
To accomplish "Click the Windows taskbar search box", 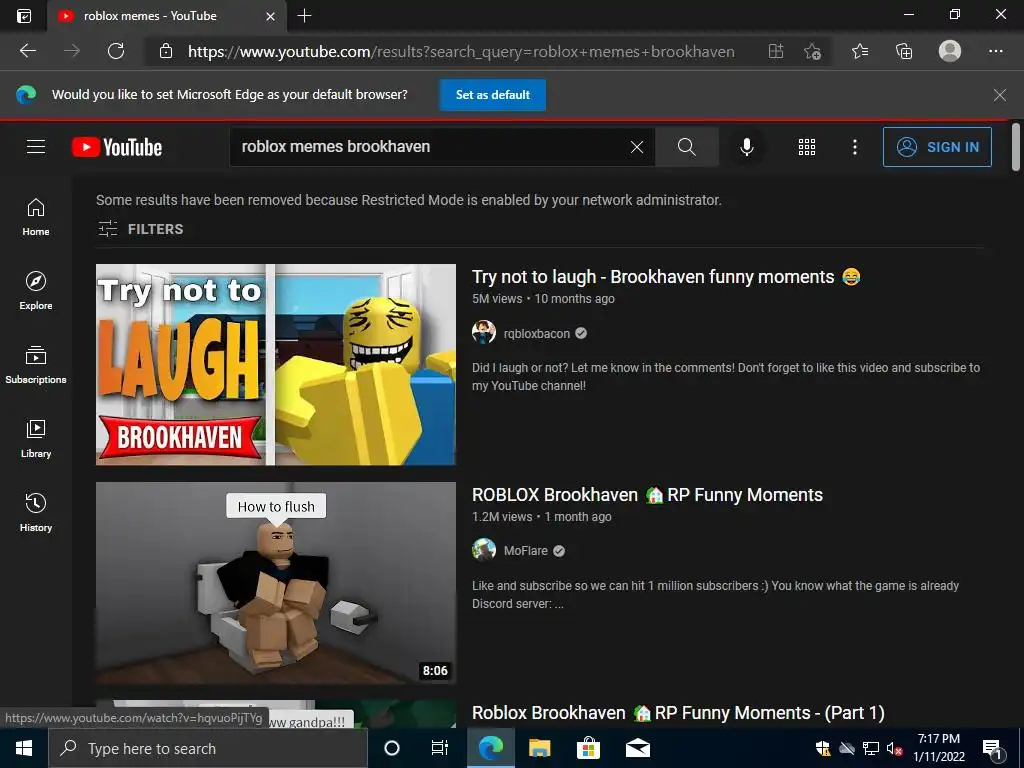I will click(x=208, y=748).
